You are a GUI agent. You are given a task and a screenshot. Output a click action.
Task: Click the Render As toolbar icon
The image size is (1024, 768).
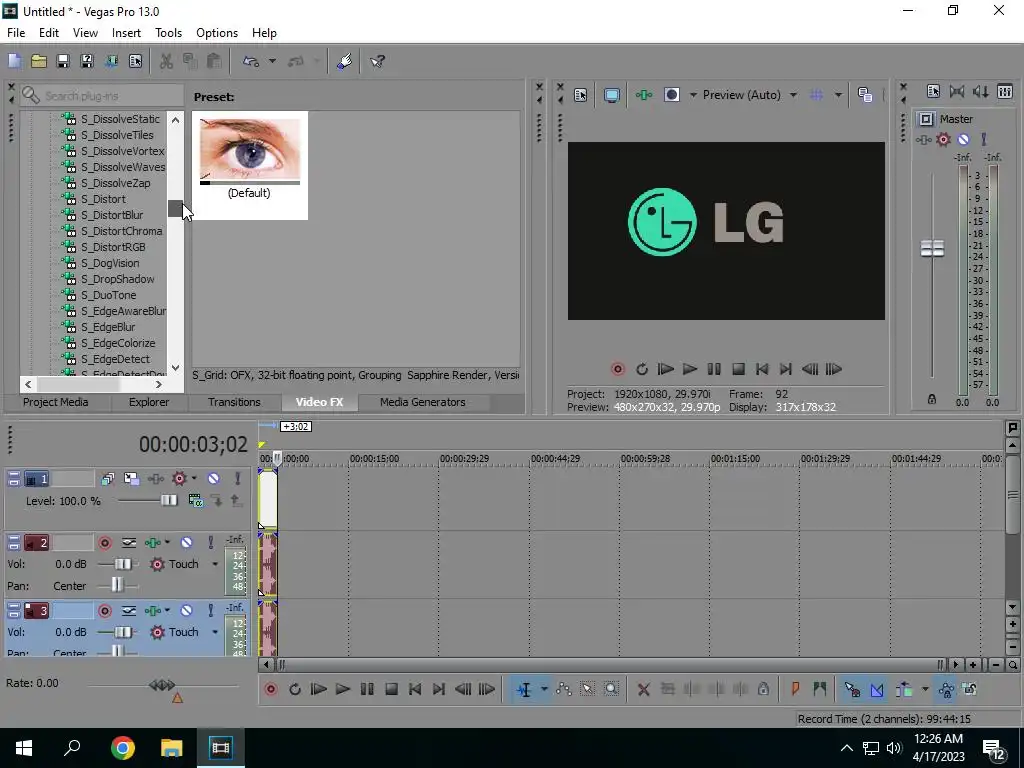pos(111,61)
